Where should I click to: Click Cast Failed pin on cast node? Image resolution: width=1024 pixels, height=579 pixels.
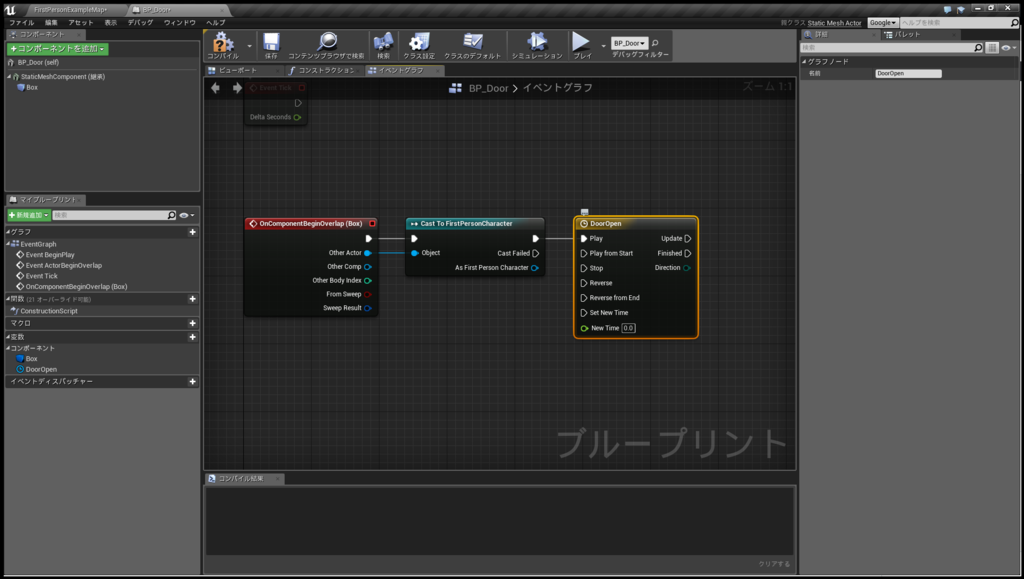pyautogui.click(x=536, y=253)
